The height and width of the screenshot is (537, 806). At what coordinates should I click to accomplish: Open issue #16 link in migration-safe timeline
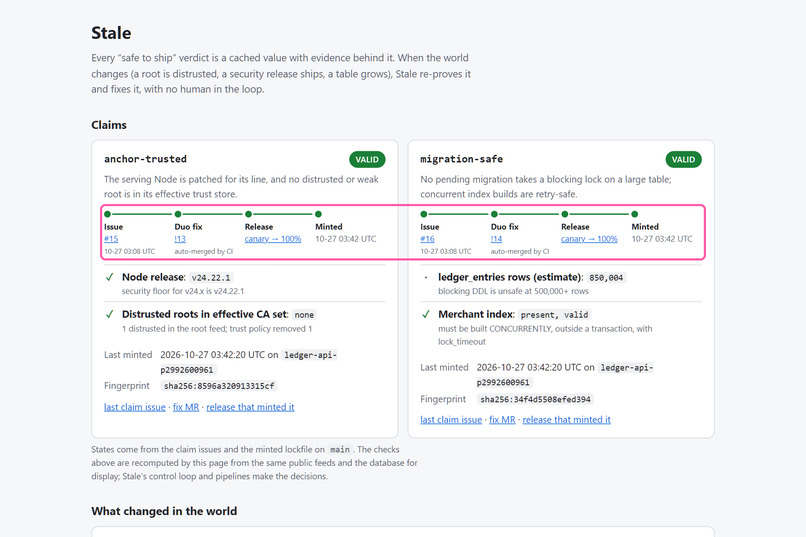pyautogui.click(x=427, y=239)
